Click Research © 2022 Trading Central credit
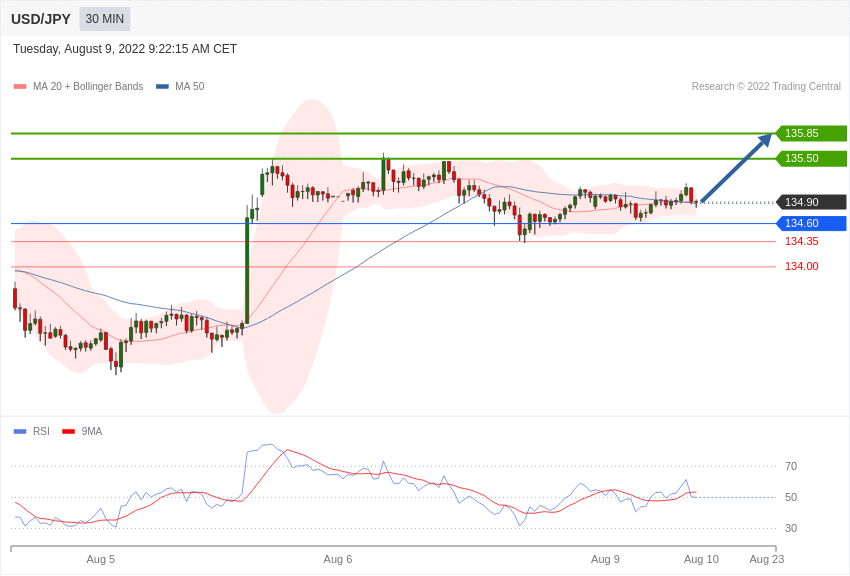Screen dimensions: 850x576 [766, 87]
